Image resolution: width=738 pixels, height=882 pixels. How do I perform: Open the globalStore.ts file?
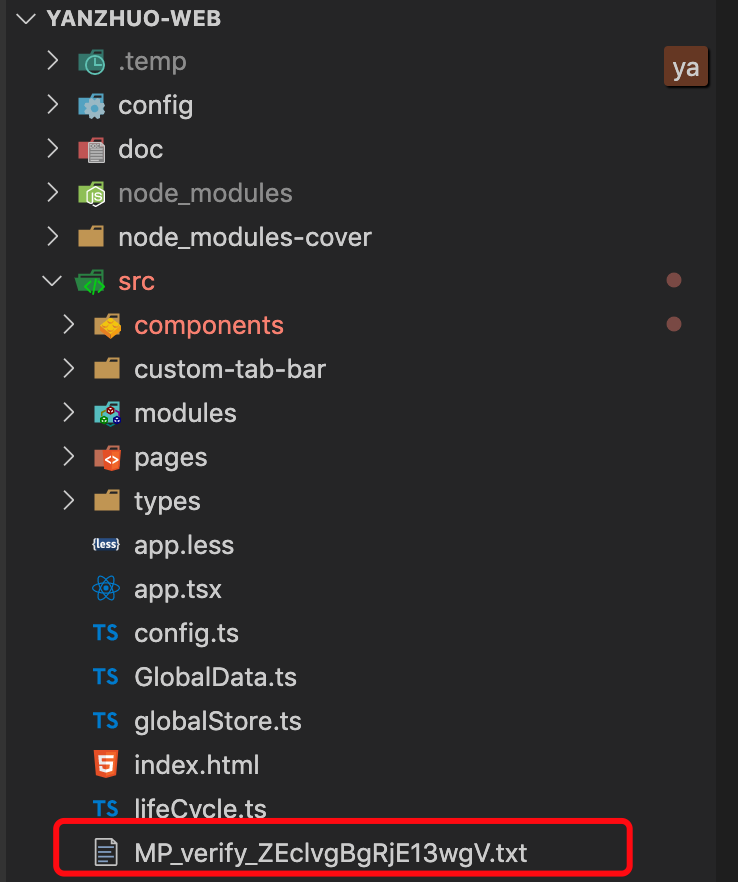tap(218, 721)
